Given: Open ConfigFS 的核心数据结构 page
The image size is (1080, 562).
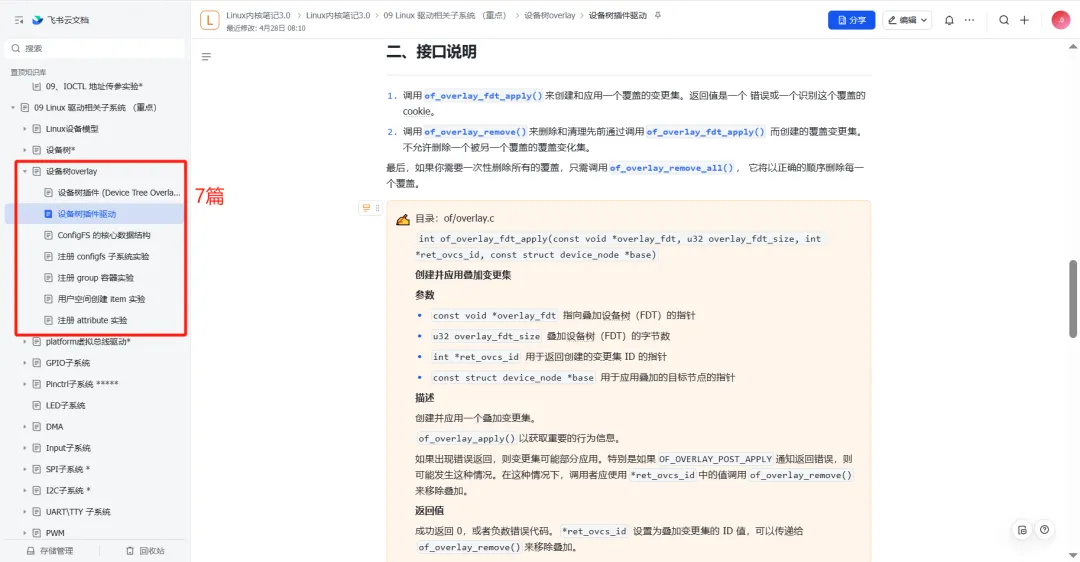Looking at the screenshot, I should [x=103, y=236].
